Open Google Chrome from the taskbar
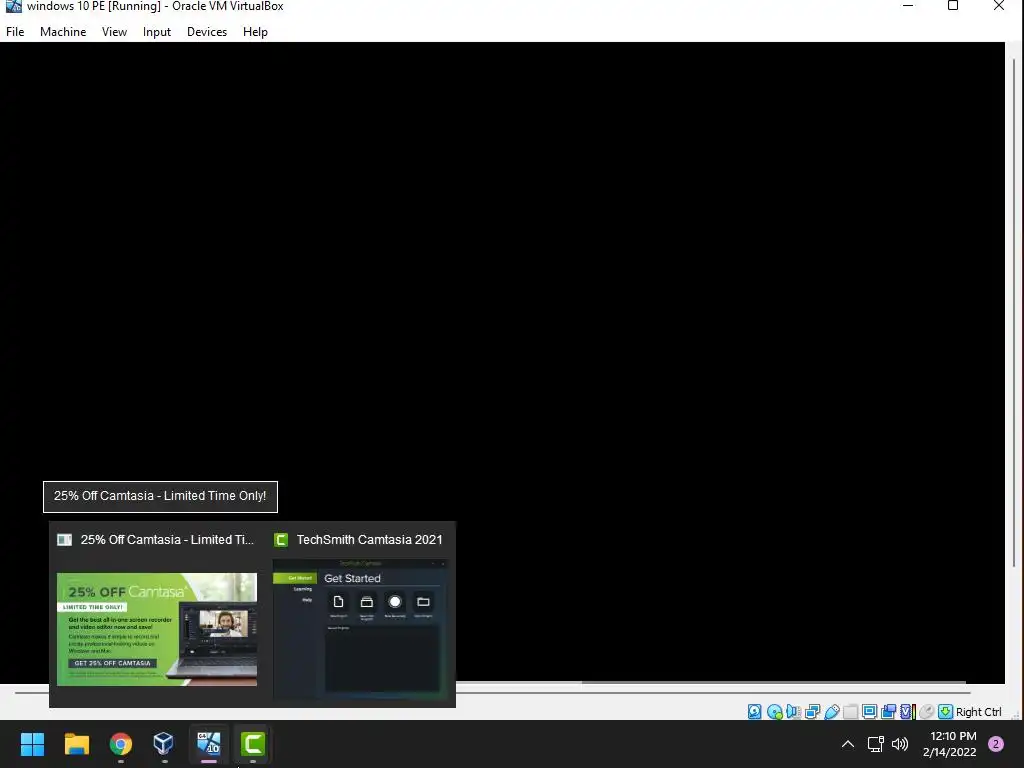 (x=121, y=743)
